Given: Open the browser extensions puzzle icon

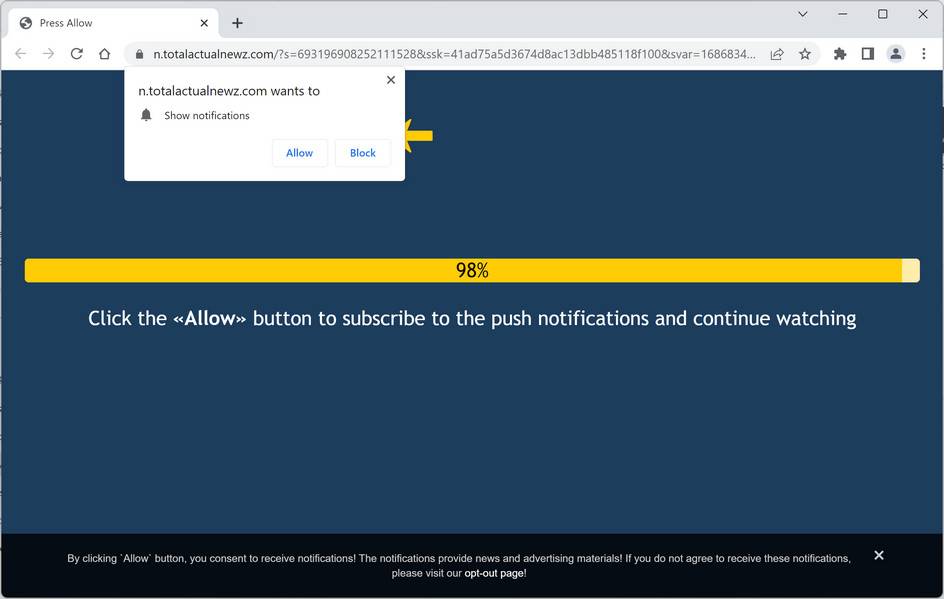Looking at the screenshot, I should tap(840, 54).
